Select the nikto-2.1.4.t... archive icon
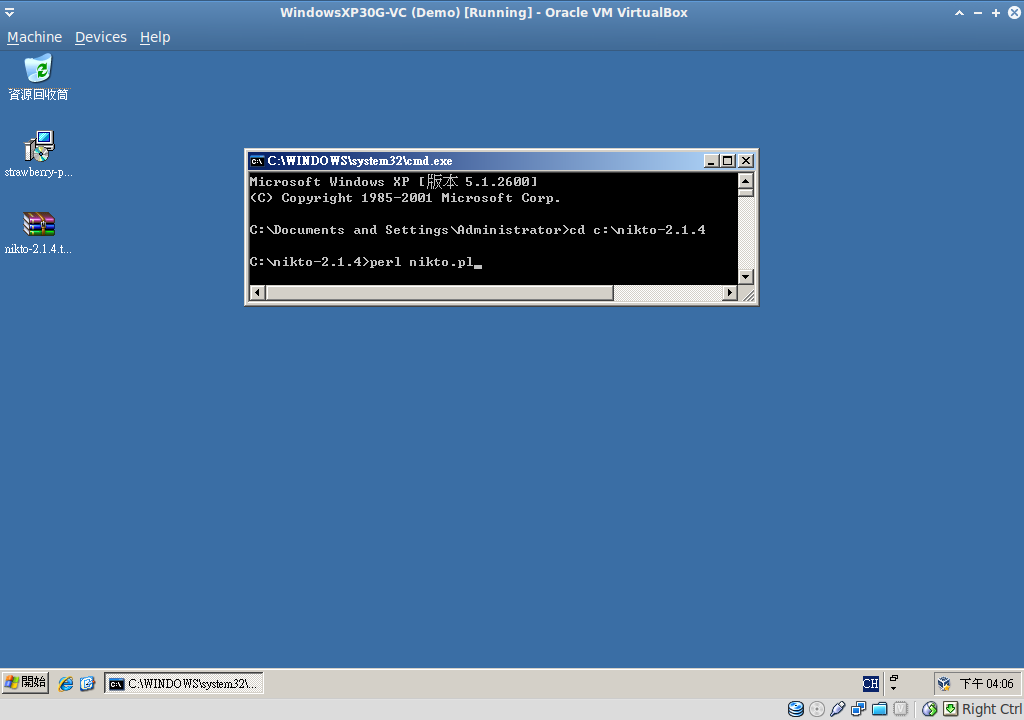1024x720 pixels. point(39,233)
